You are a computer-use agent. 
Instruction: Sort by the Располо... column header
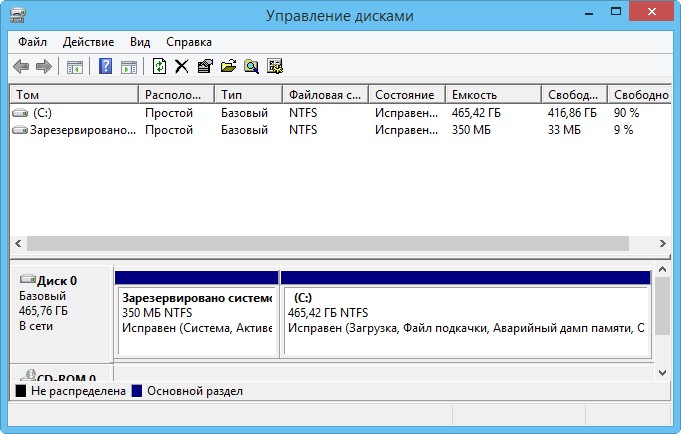point(176,95)
